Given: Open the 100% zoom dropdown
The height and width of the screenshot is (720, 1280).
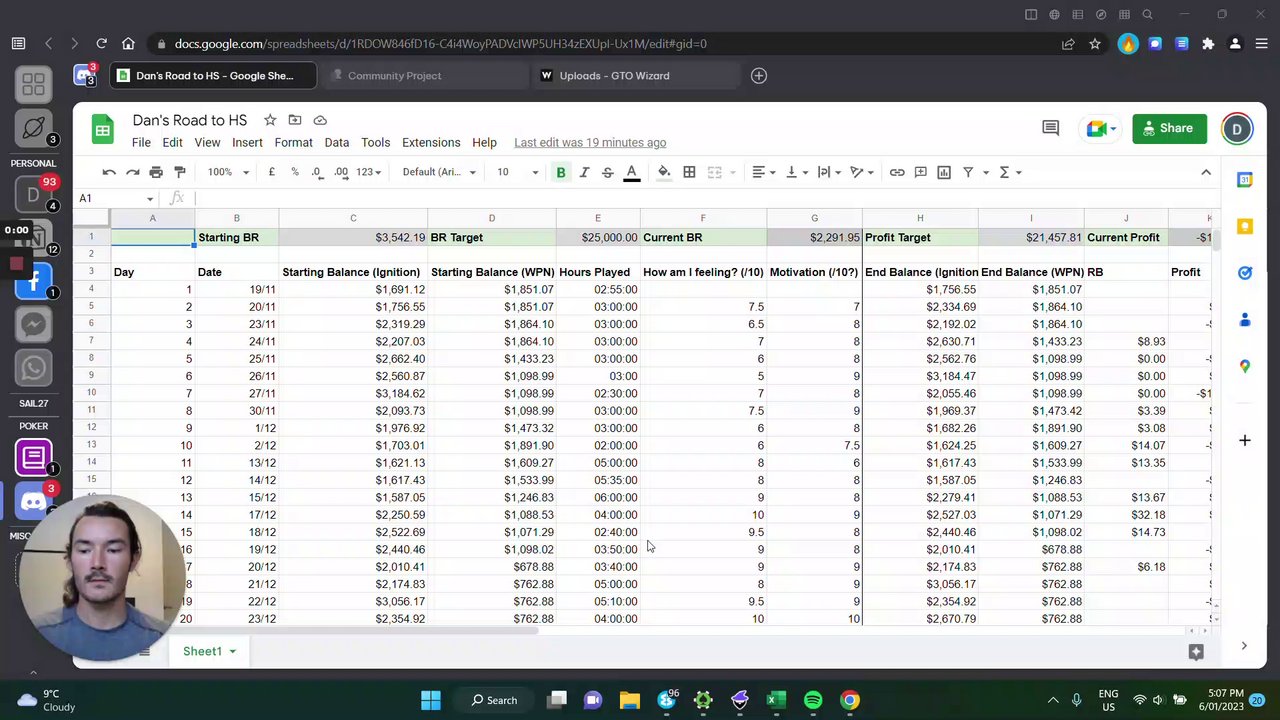Looking at the screenshot, I should coord(228,172).
